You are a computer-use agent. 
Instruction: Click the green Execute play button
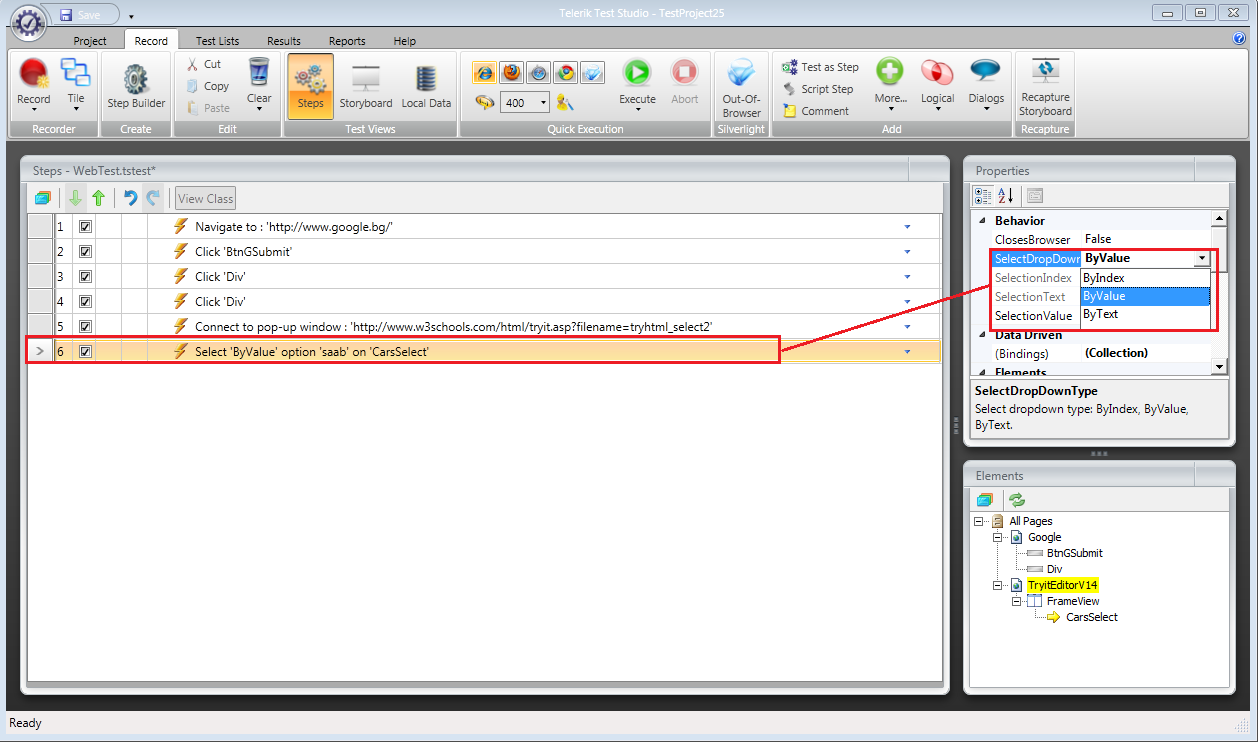[637, 75]
